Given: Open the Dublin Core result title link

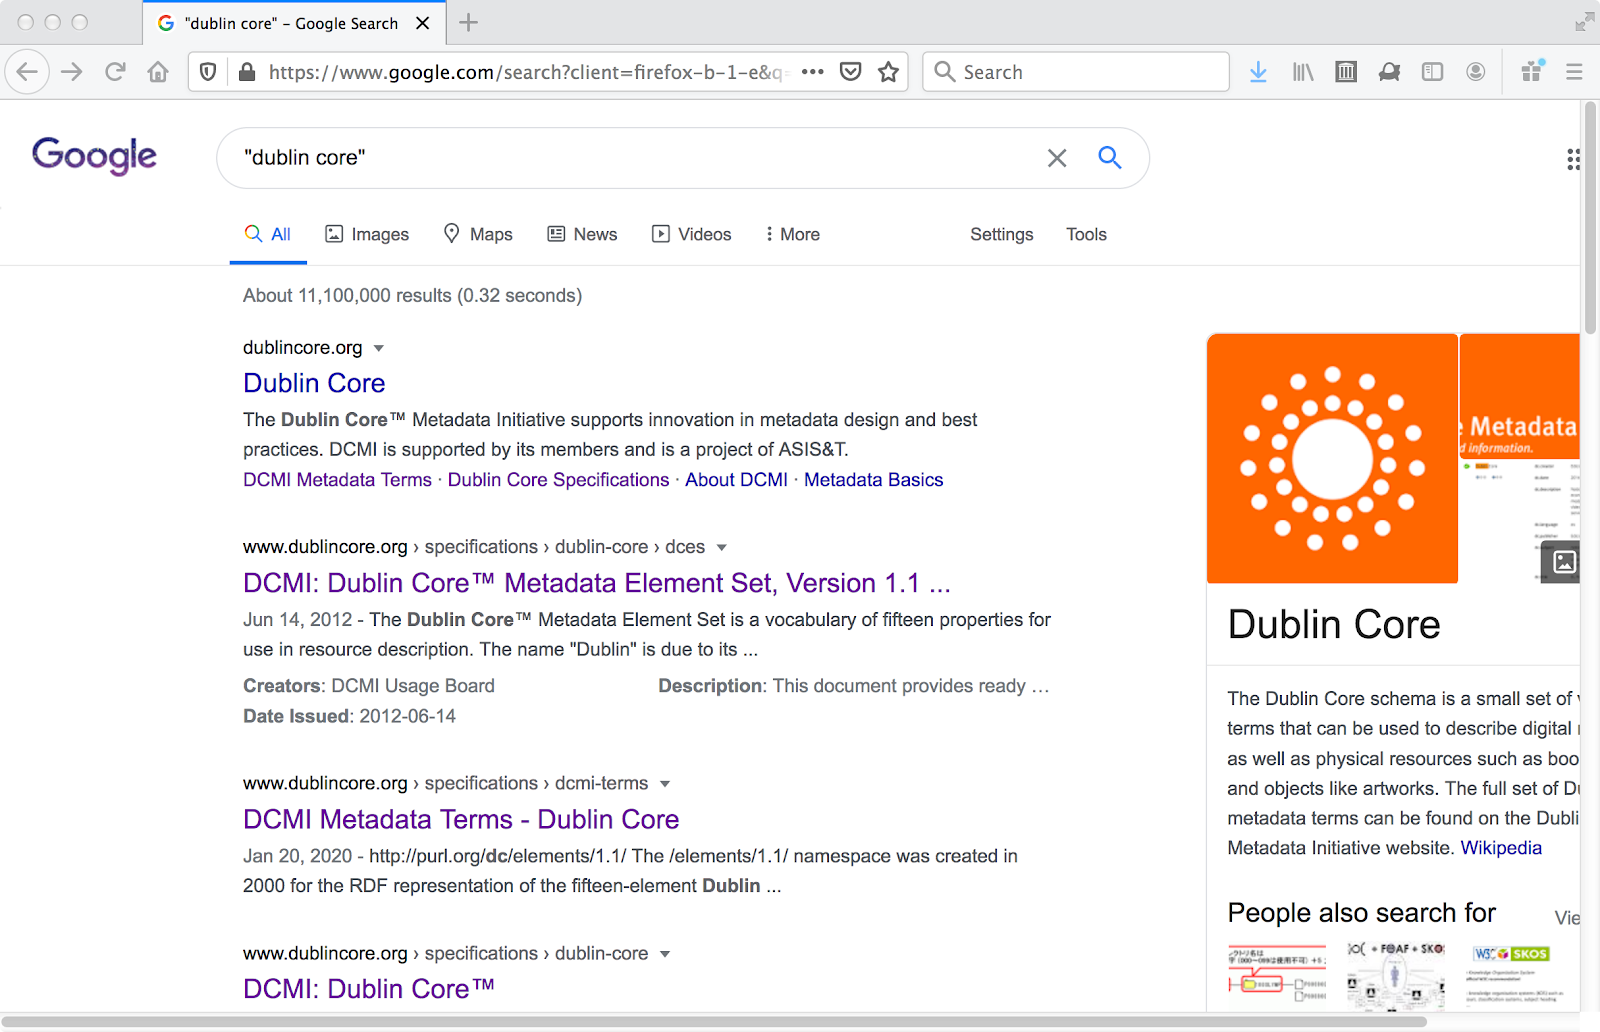Looking at the screenshot, I should [314, 383].
